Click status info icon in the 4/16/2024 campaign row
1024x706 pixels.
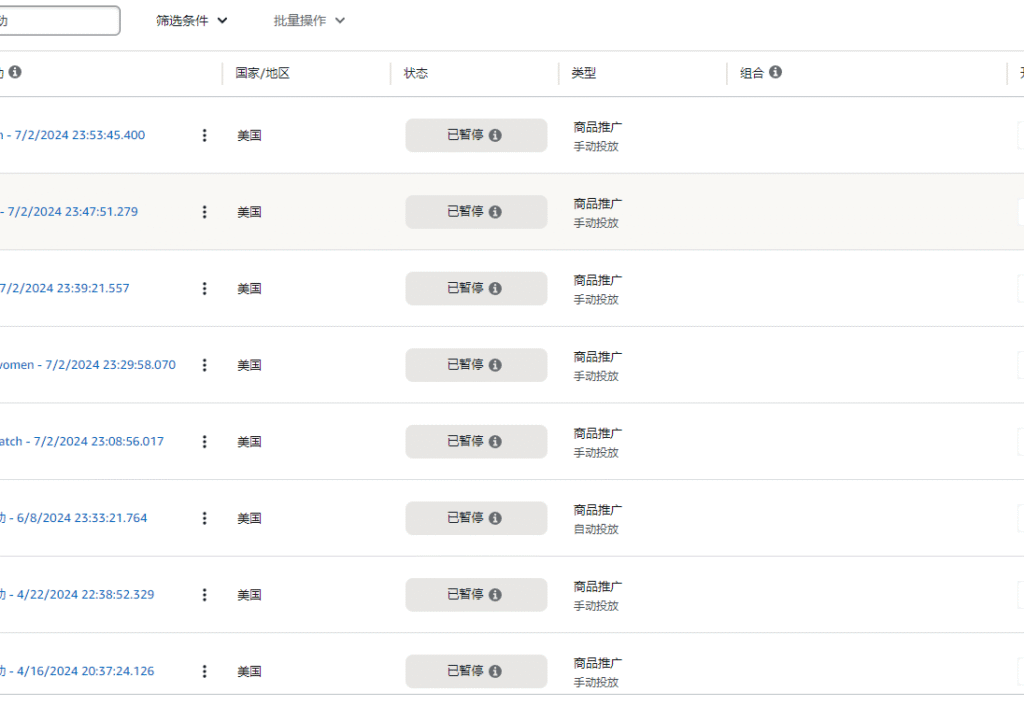tap(495, 671)
